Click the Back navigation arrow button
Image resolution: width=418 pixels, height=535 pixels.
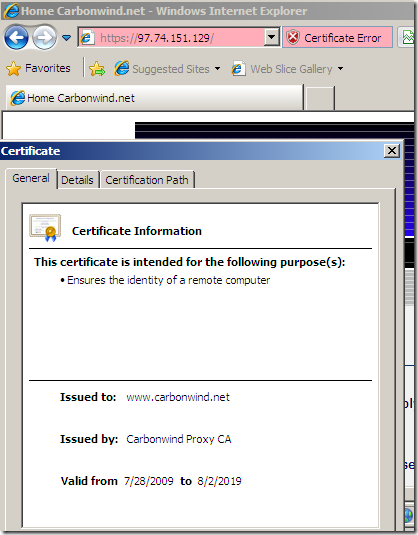(x=16, y=38)
